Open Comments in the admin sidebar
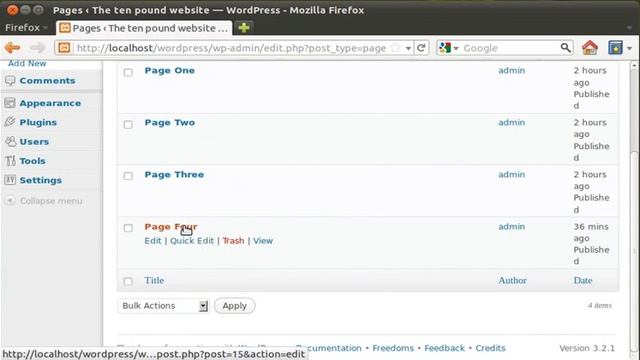 [47, 80]
